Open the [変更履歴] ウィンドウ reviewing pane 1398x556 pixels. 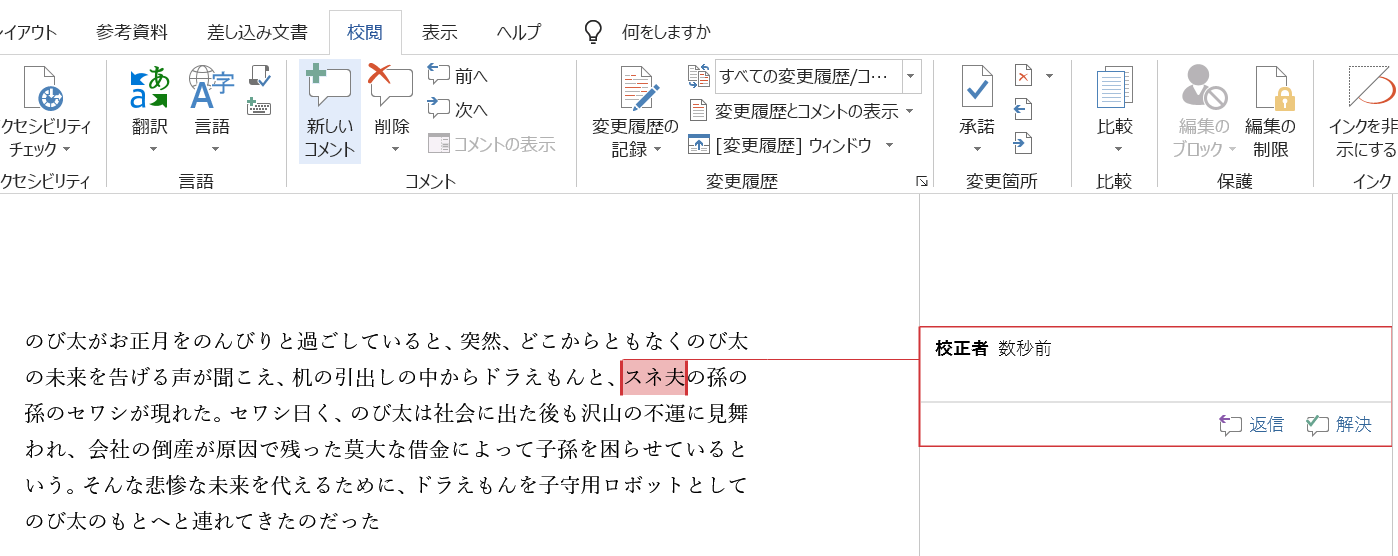pos(783,145)
